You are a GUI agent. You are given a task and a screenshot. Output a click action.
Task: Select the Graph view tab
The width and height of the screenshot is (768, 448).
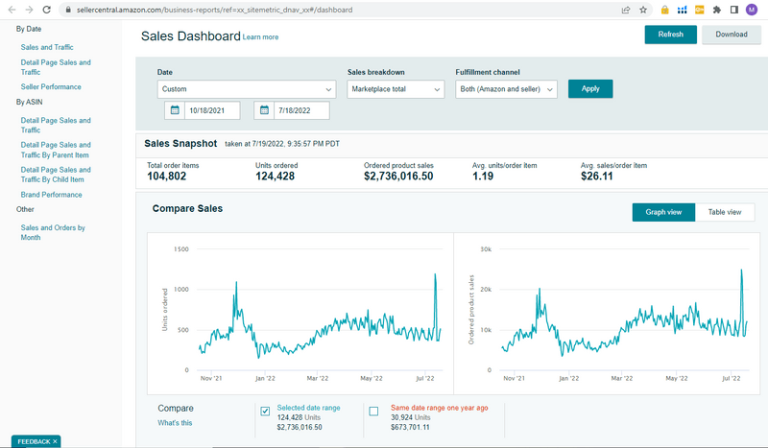pyautogui.click(x=663, y=212)
